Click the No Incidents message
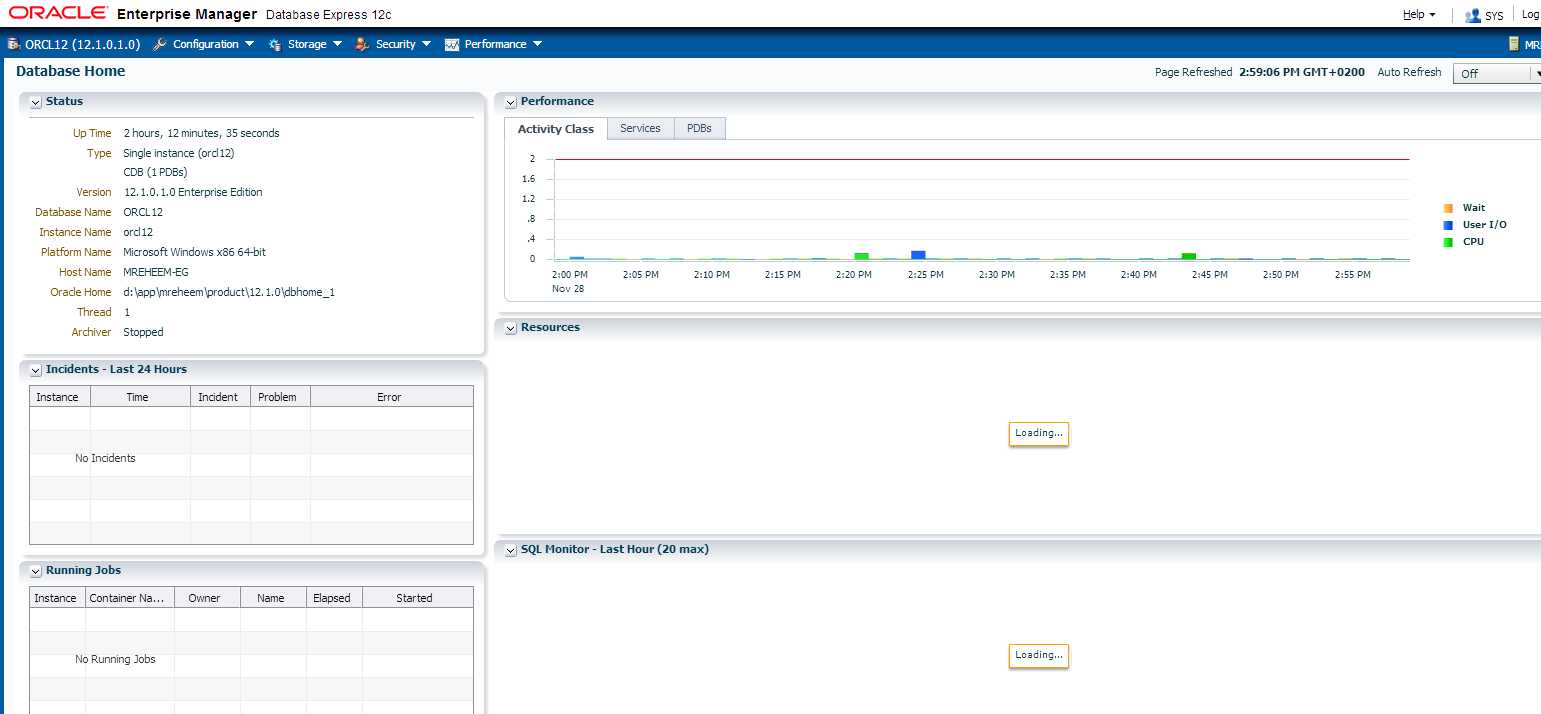The image size is (1541, 714). point(105,458)
